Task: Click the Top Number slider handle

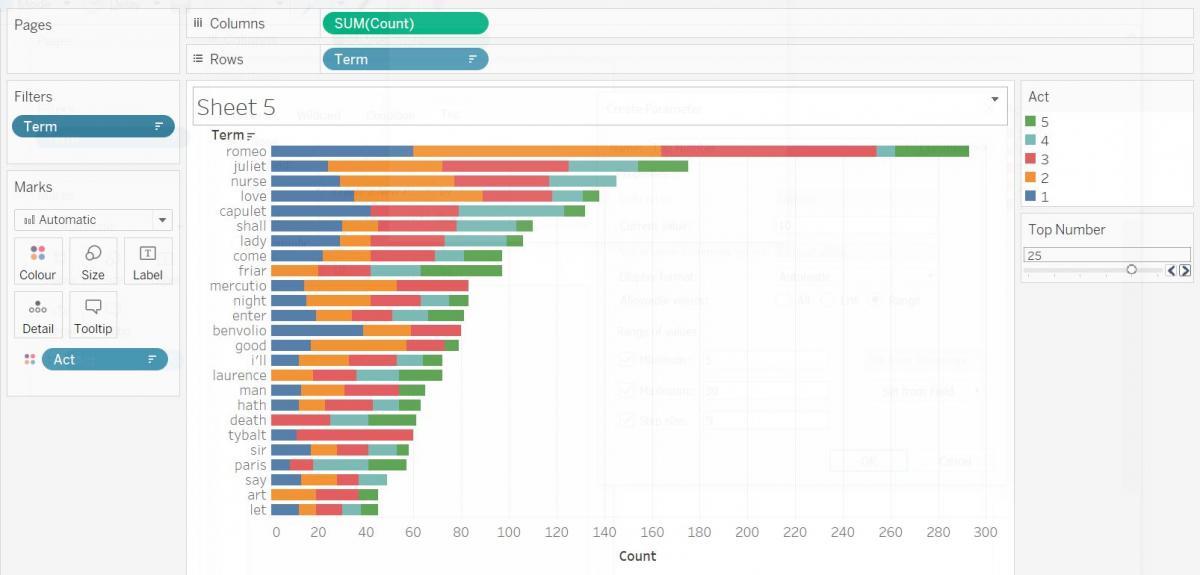Action: [1131, 270]
